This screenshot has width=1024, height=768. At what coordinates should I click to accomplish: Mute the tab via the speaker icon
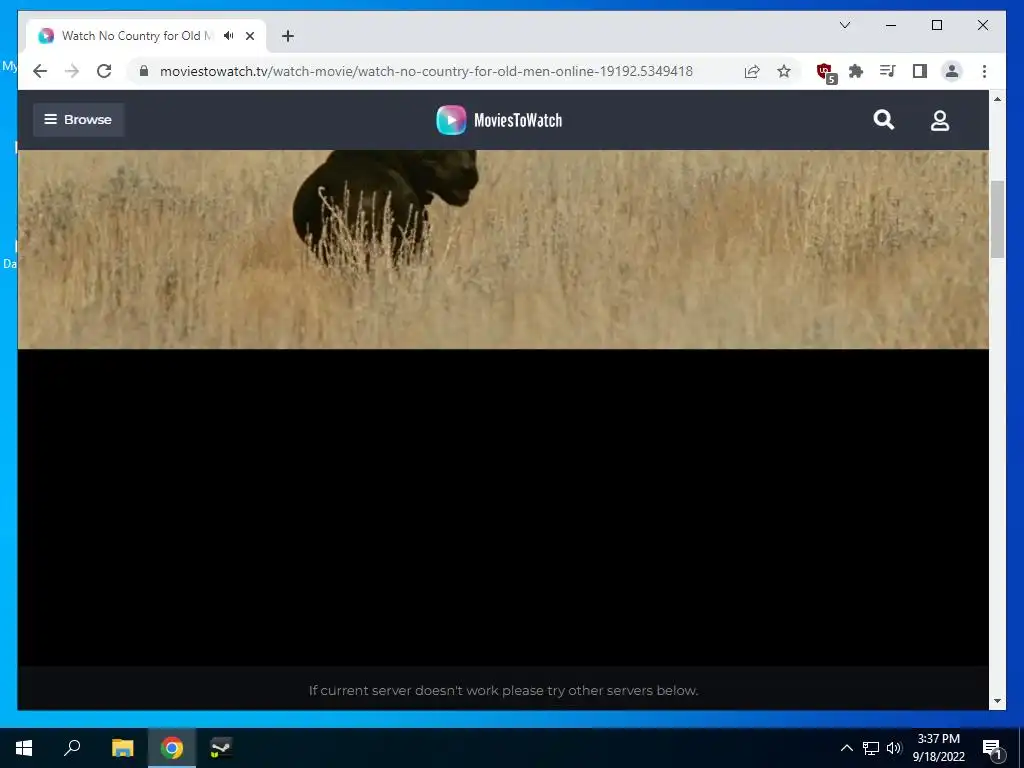coord(229,35)
